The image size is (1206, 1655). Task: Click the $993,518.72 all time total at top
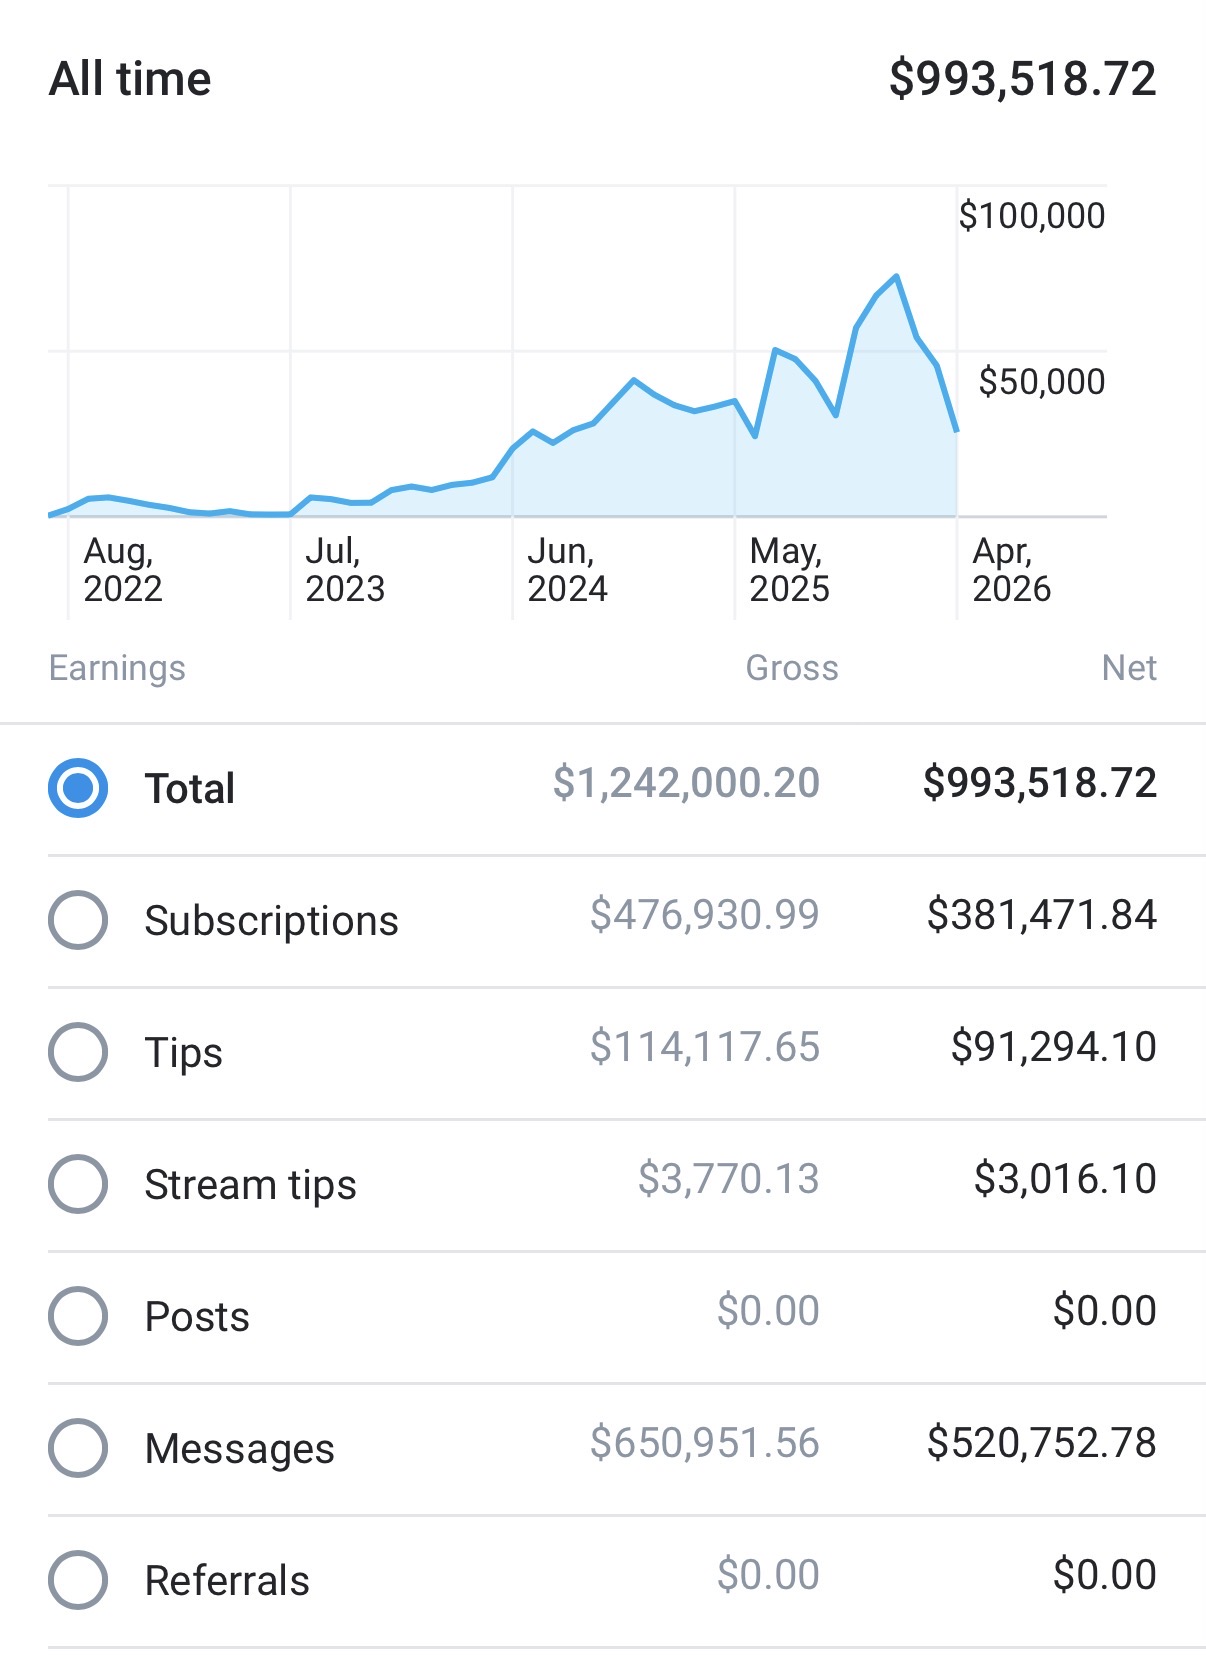pos(1023,79)
